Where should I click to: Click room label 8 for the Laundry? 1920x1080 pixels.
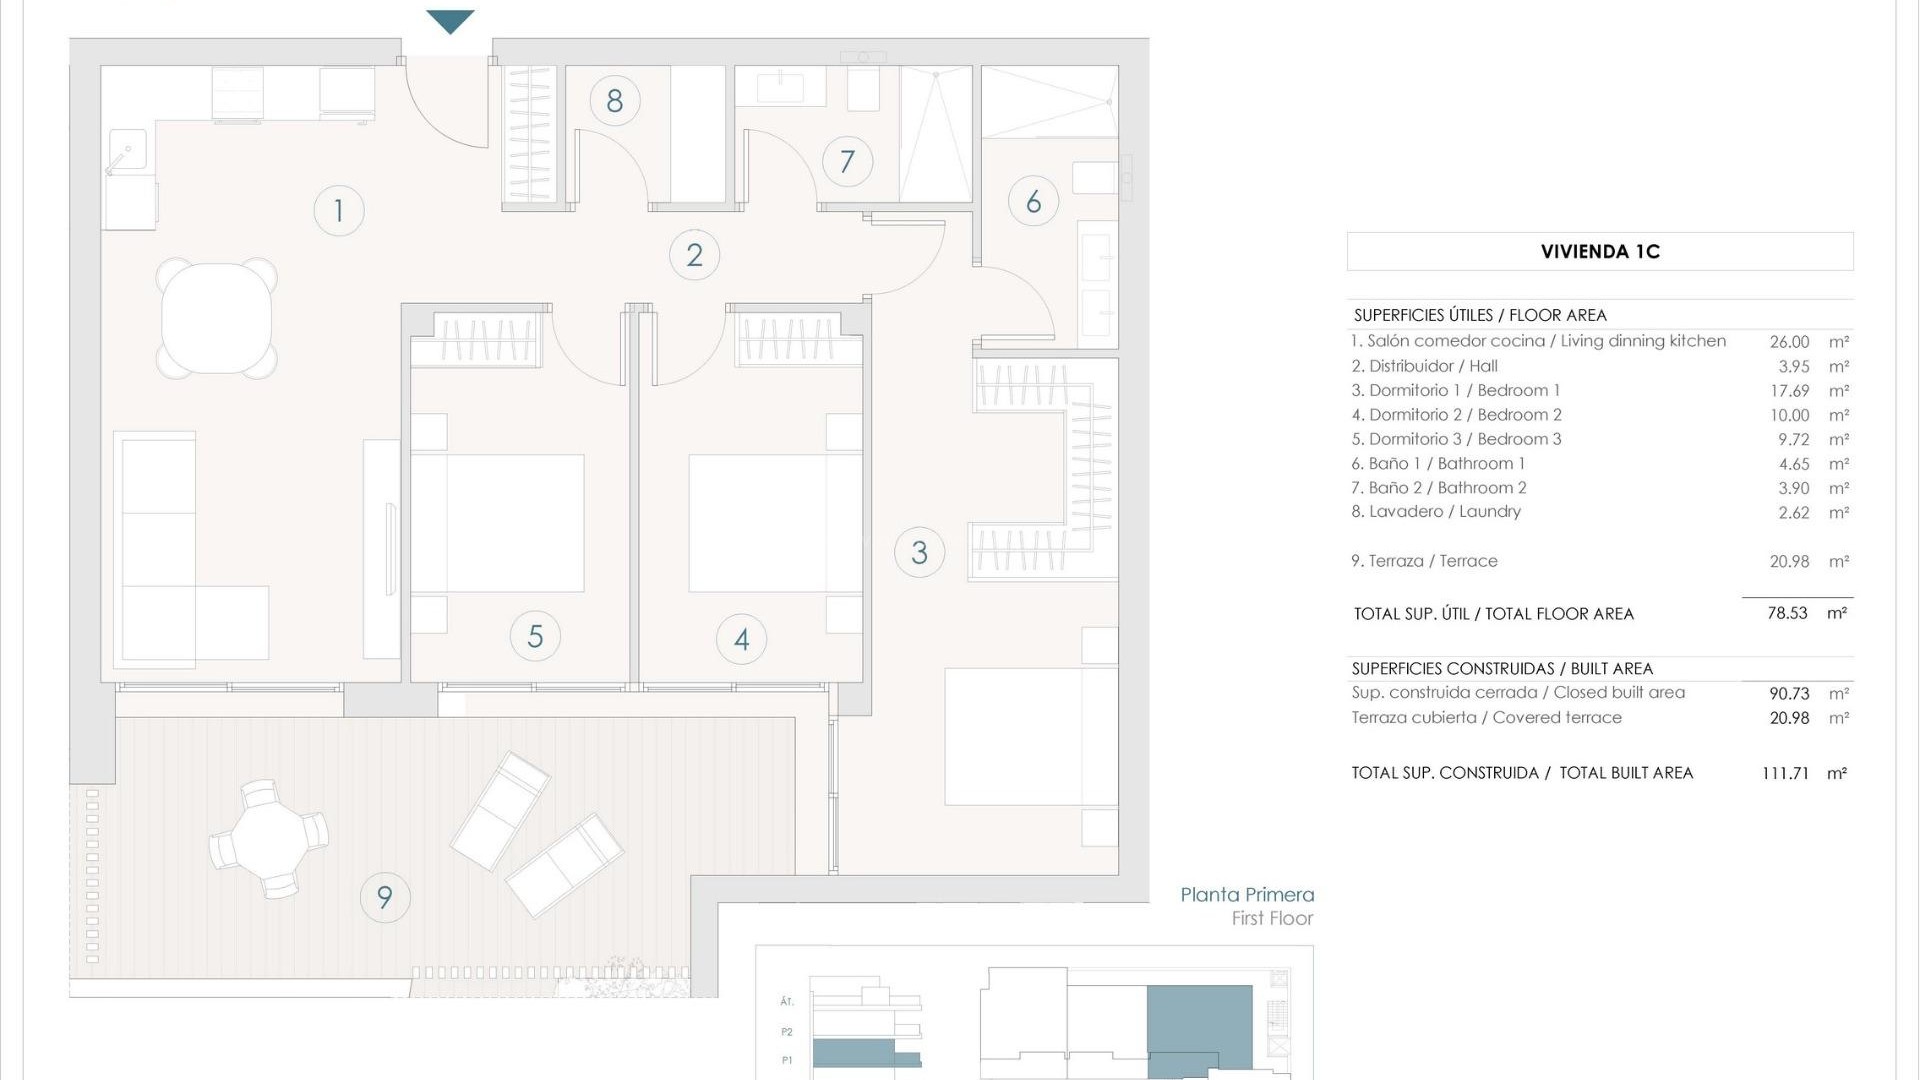coord(617,100)
